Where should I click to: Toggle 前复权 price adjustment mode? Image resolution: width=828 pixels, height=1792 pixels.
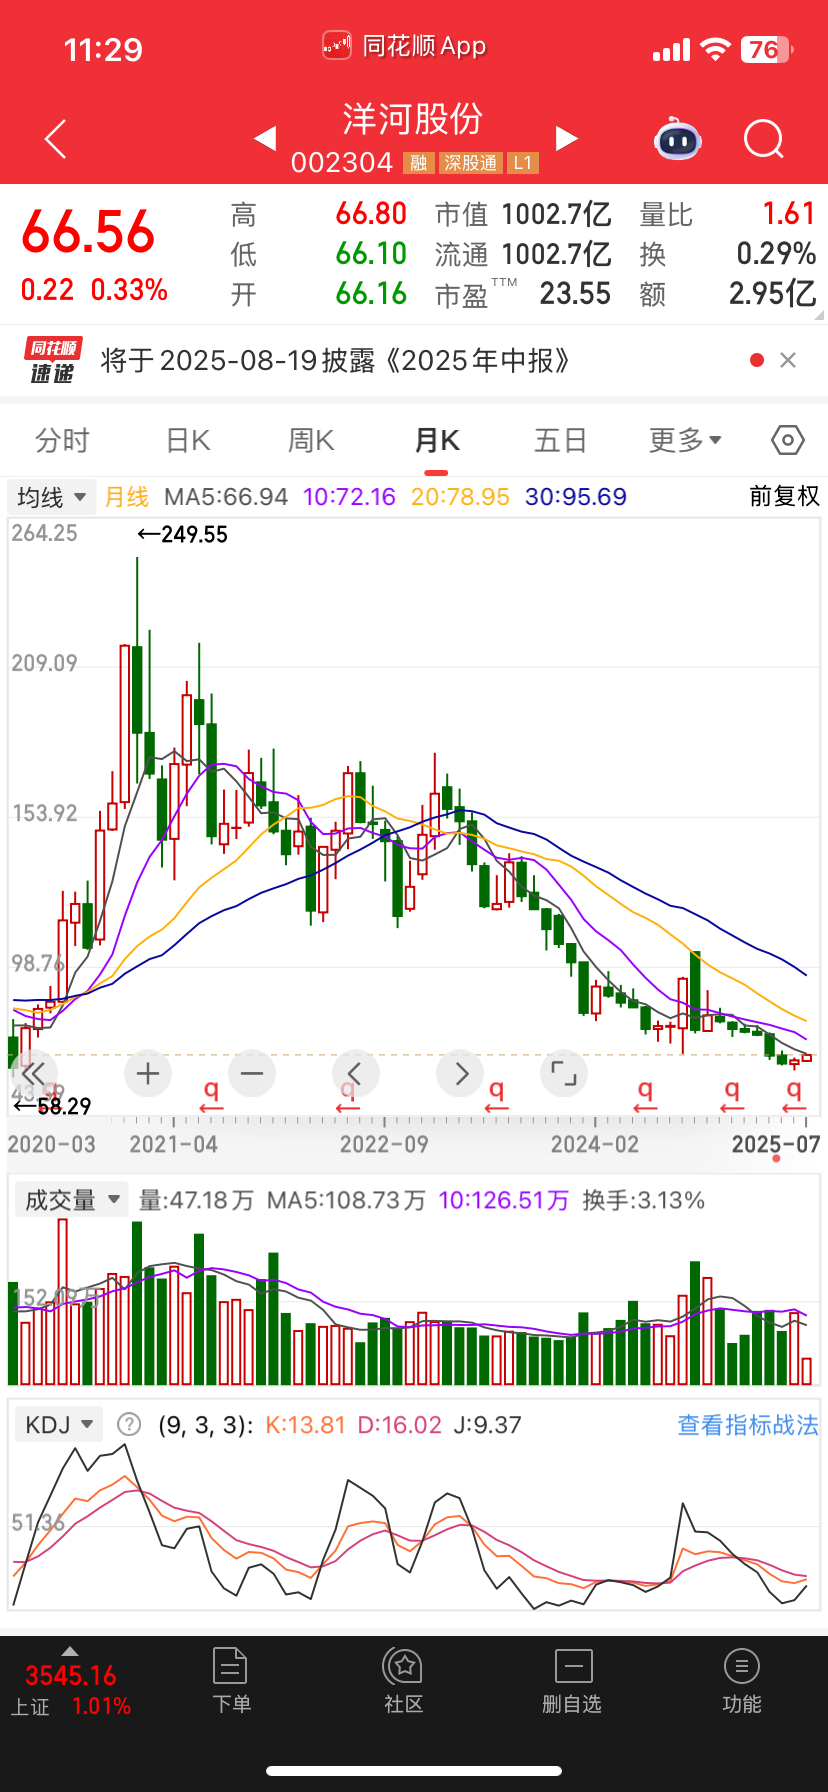(x=784, y=496)
